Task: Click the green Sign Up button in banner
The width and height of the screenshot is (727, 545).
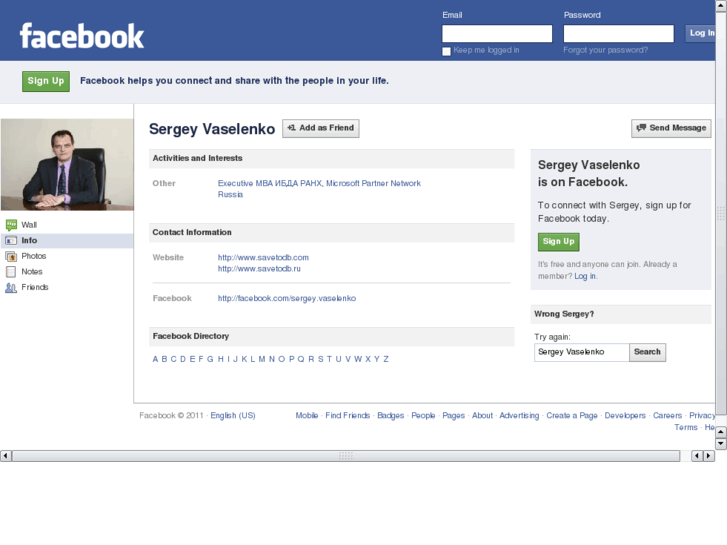Action: tap(46, 81)
